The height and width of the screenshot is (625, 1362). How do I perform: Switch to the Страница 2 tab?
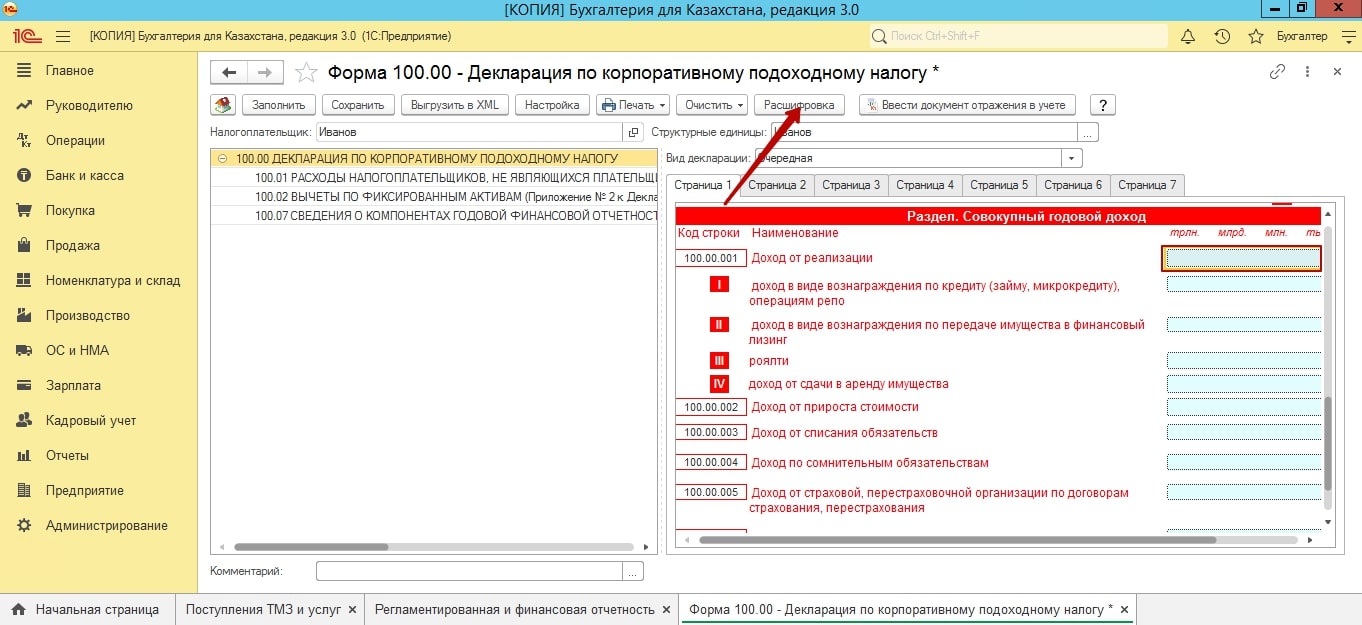pyautogui.click(x=777, y=185)
